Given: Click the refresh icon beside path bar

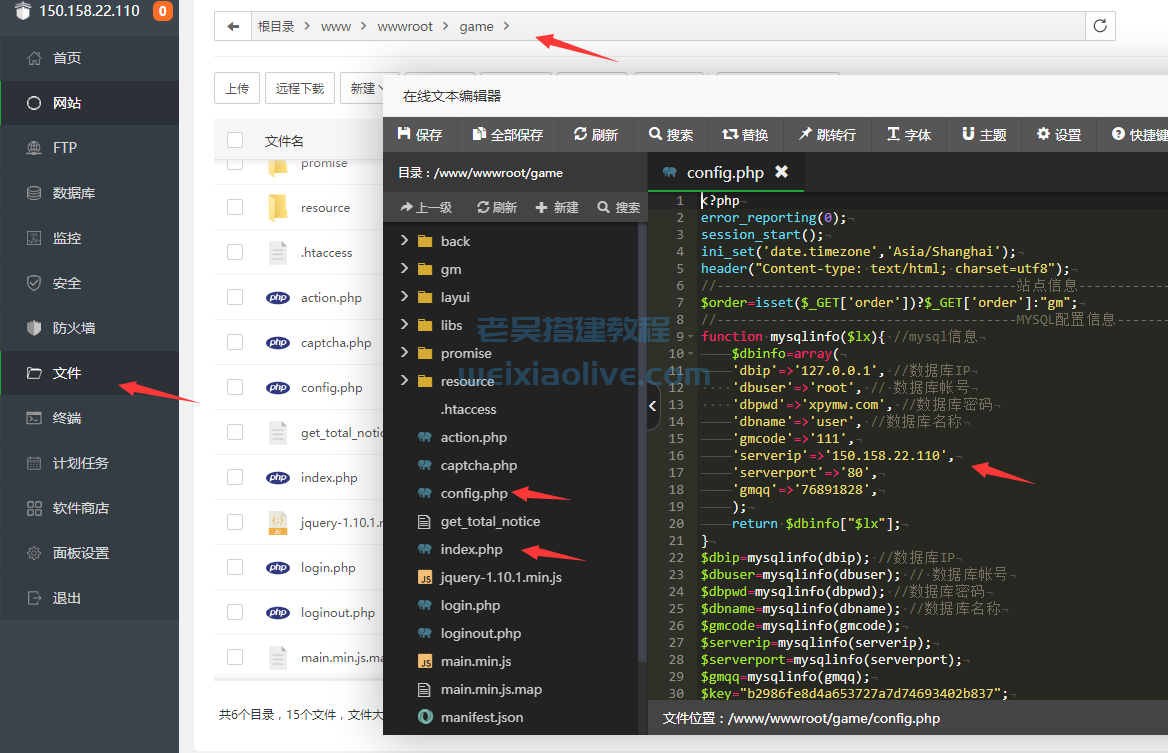Looking at the screenshot, I should 1101,26.
